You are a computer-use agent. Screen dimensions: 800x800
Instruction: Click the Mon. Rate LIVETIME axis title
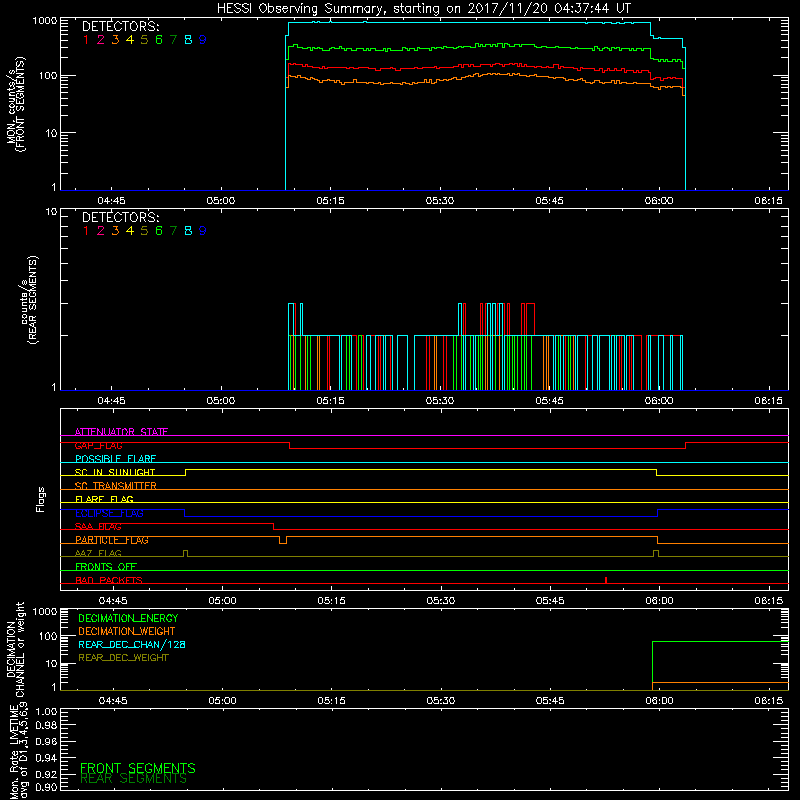point(18,751)
